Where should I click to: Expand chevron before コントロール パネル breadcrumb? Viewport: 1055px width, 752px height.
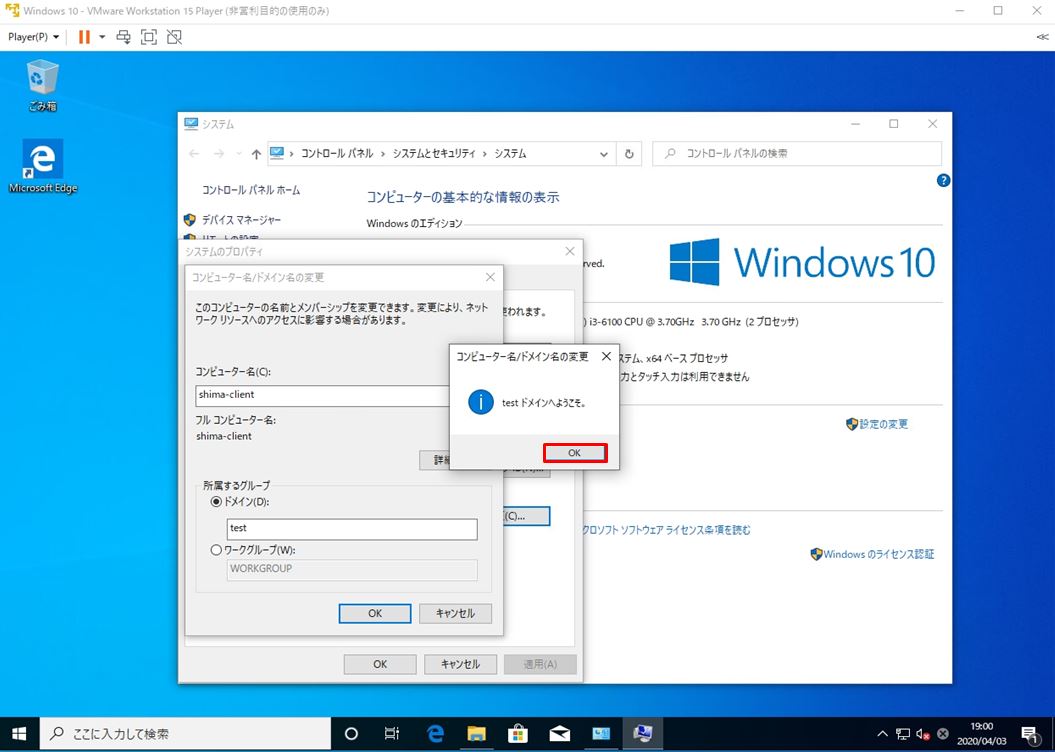click(x=291, y=154)
